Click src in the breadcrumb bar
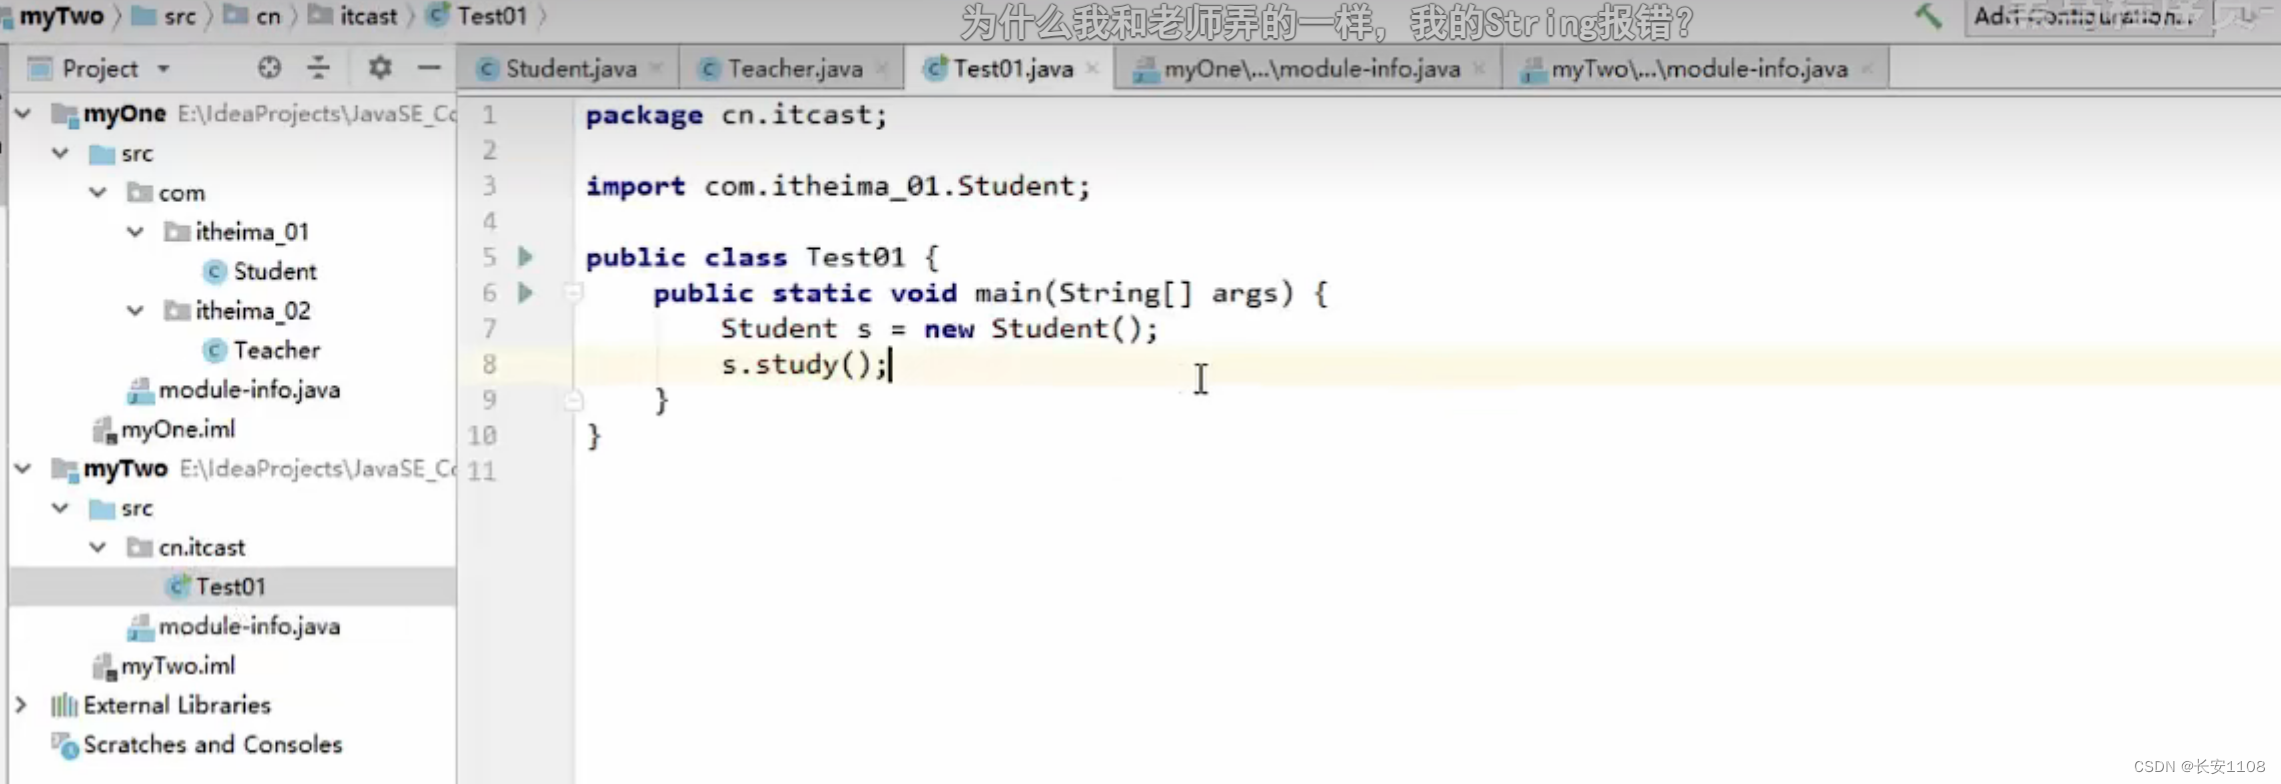This screenshot has width=2281, height=784. [180, 16]
